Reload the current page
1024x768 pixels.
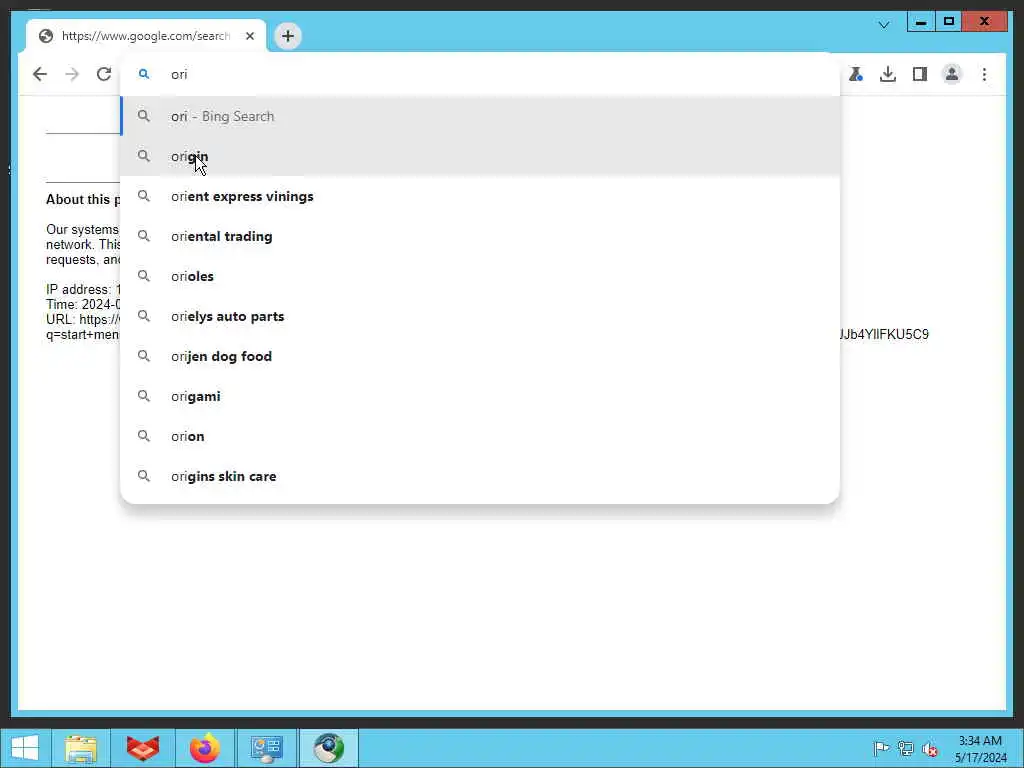click(x=104, y=74)
